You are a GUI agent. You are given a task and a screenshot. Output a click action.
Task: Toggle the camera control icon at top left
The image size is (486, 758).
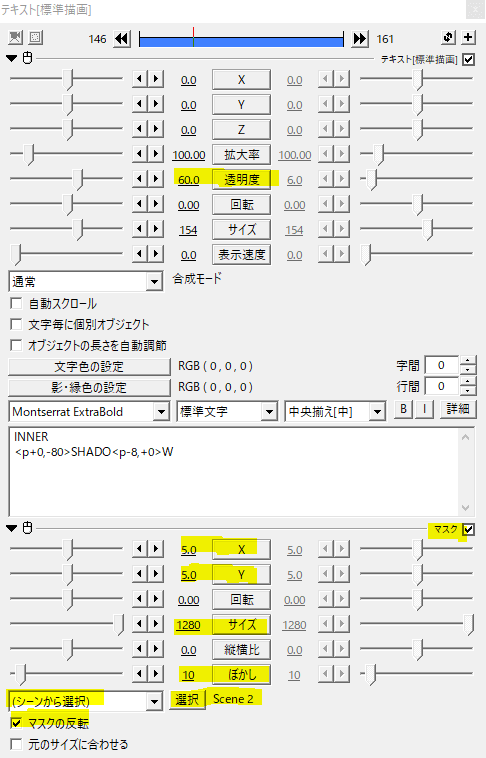click(15, 38)
